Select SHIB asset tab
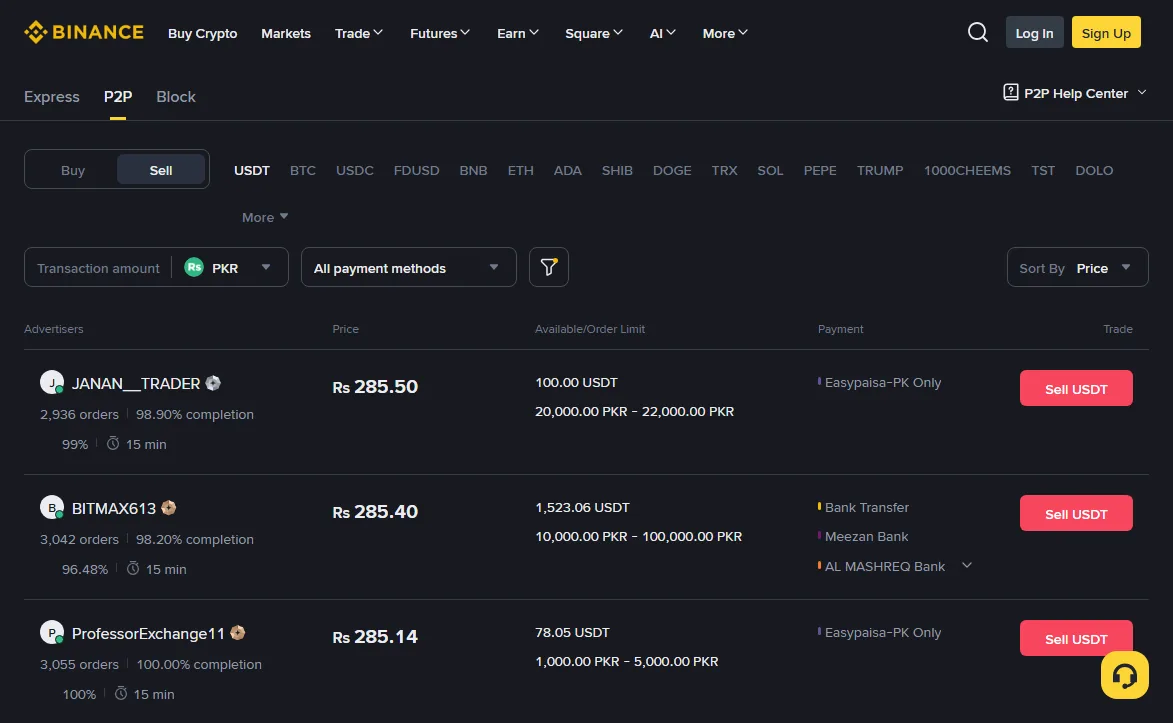Viewport: 1173px width, 723px height. click(x=617, y=170)
